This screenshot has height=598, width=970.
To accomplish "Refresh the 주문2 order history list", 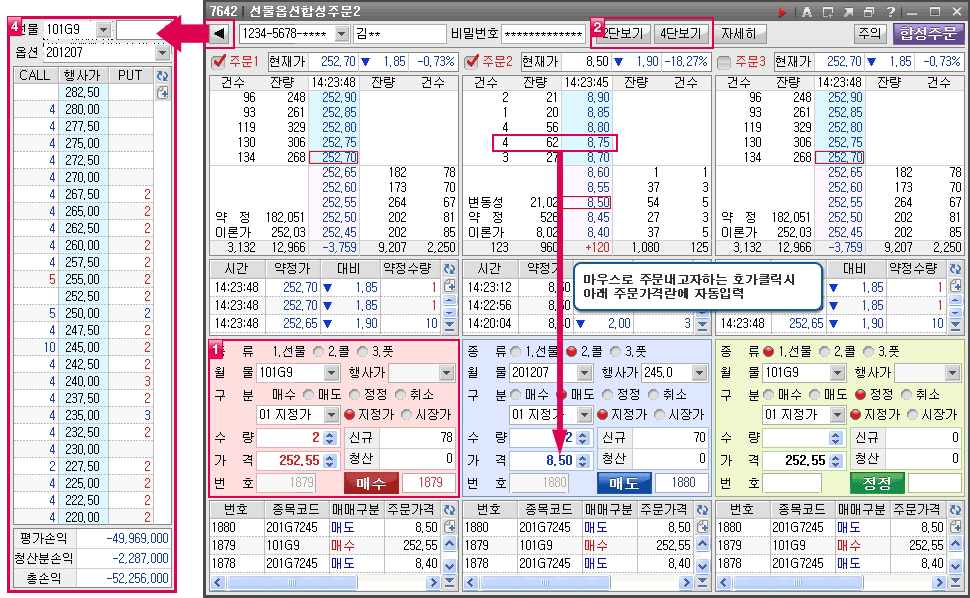I will [703, 510].
